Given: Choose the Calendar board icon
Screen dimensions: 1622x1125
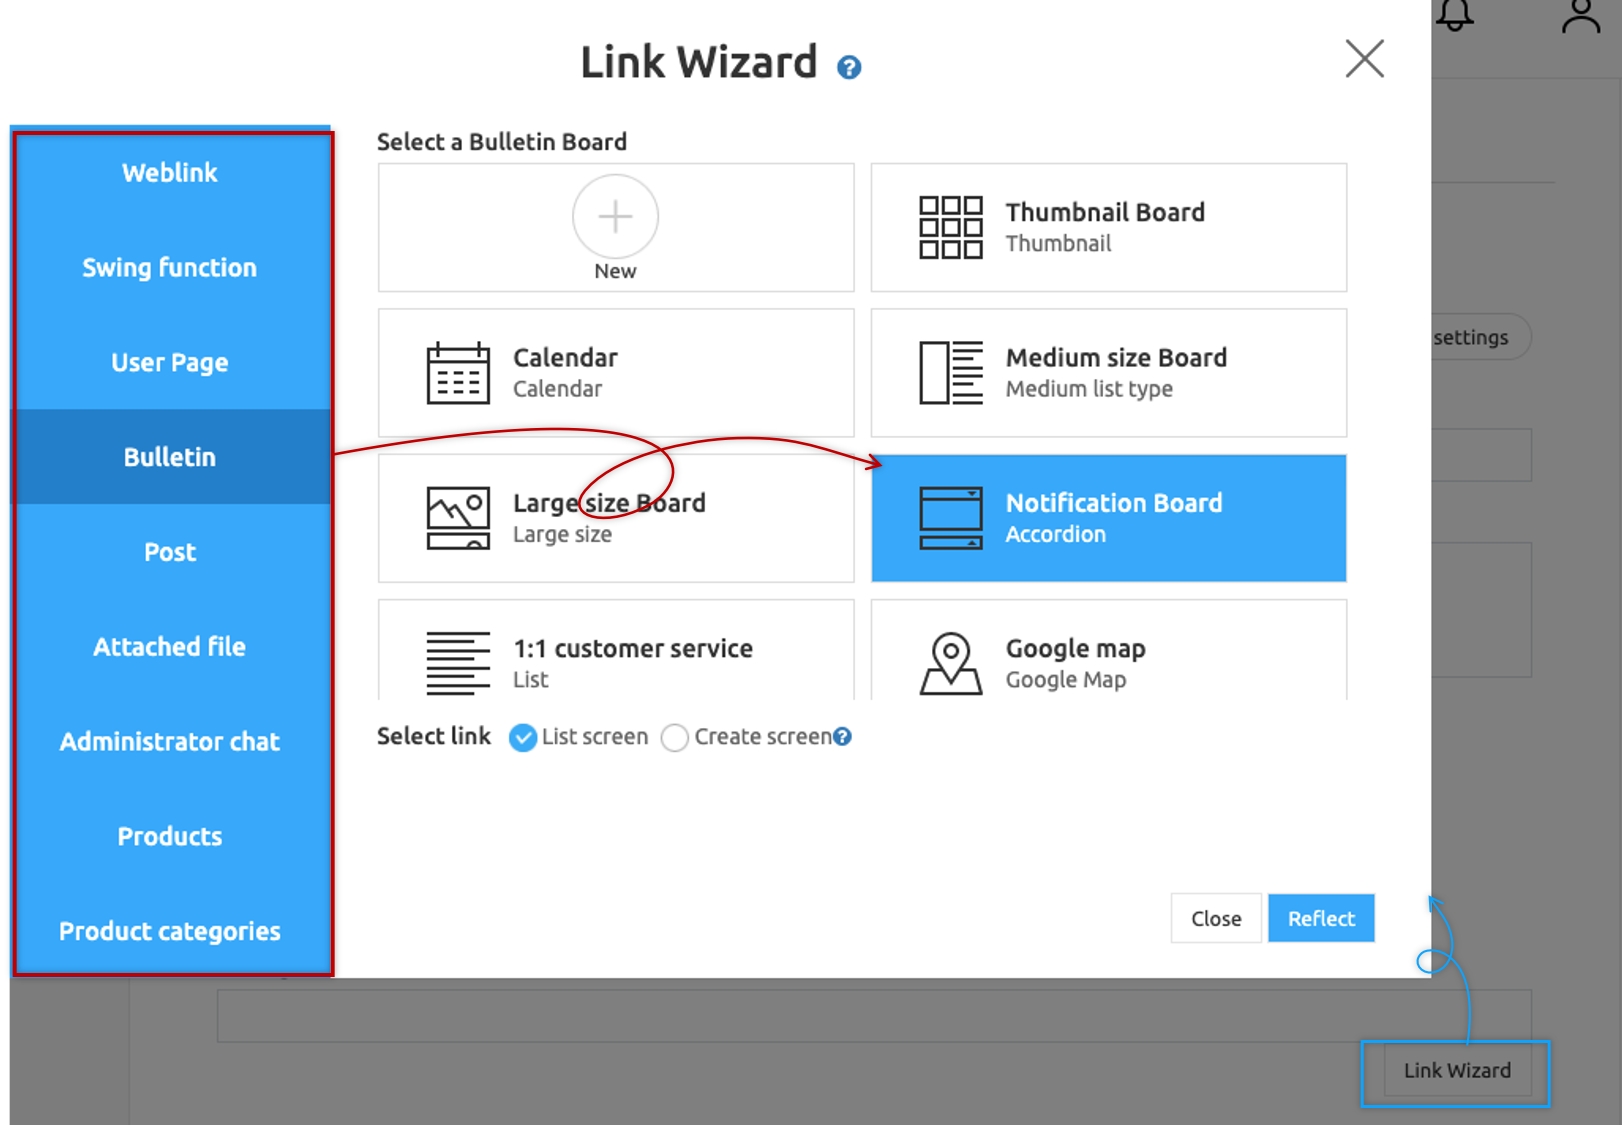Looking at the screenshot, I should coord(458,372).
